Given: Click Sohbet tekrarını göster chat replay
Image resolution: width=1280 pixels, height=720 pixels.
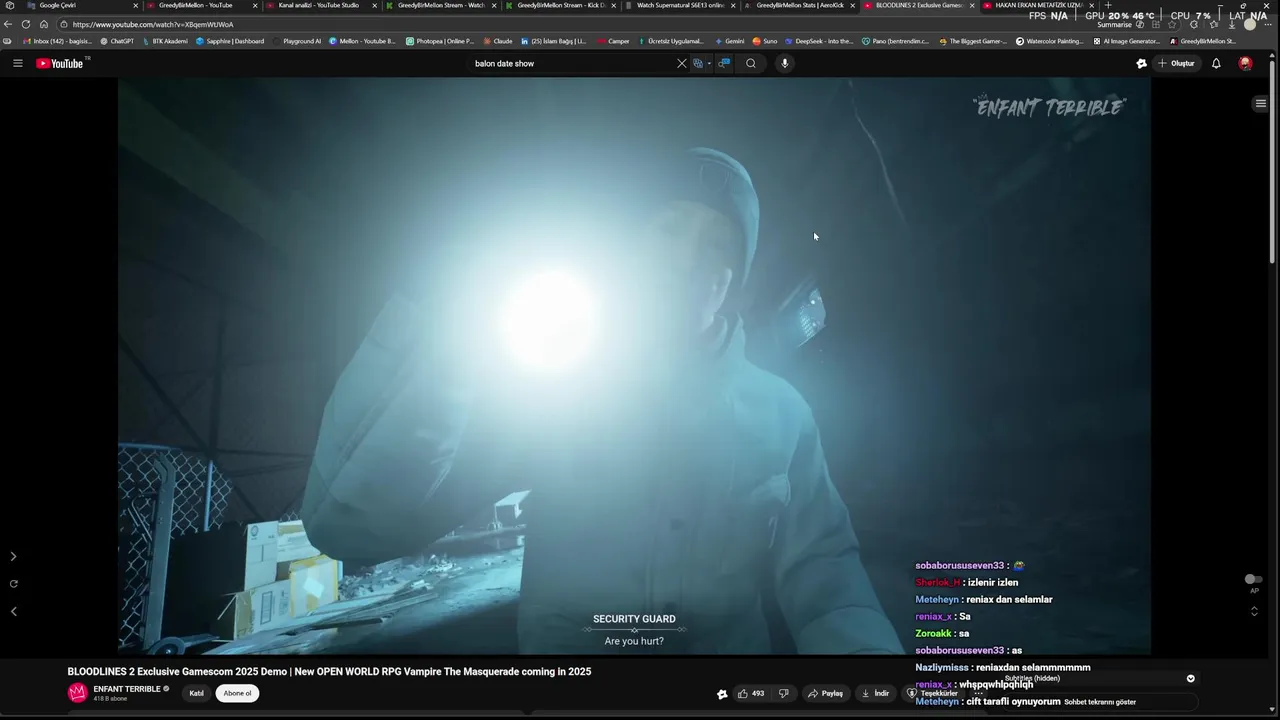Looking at the screenshot, I should pos(1100,702).
